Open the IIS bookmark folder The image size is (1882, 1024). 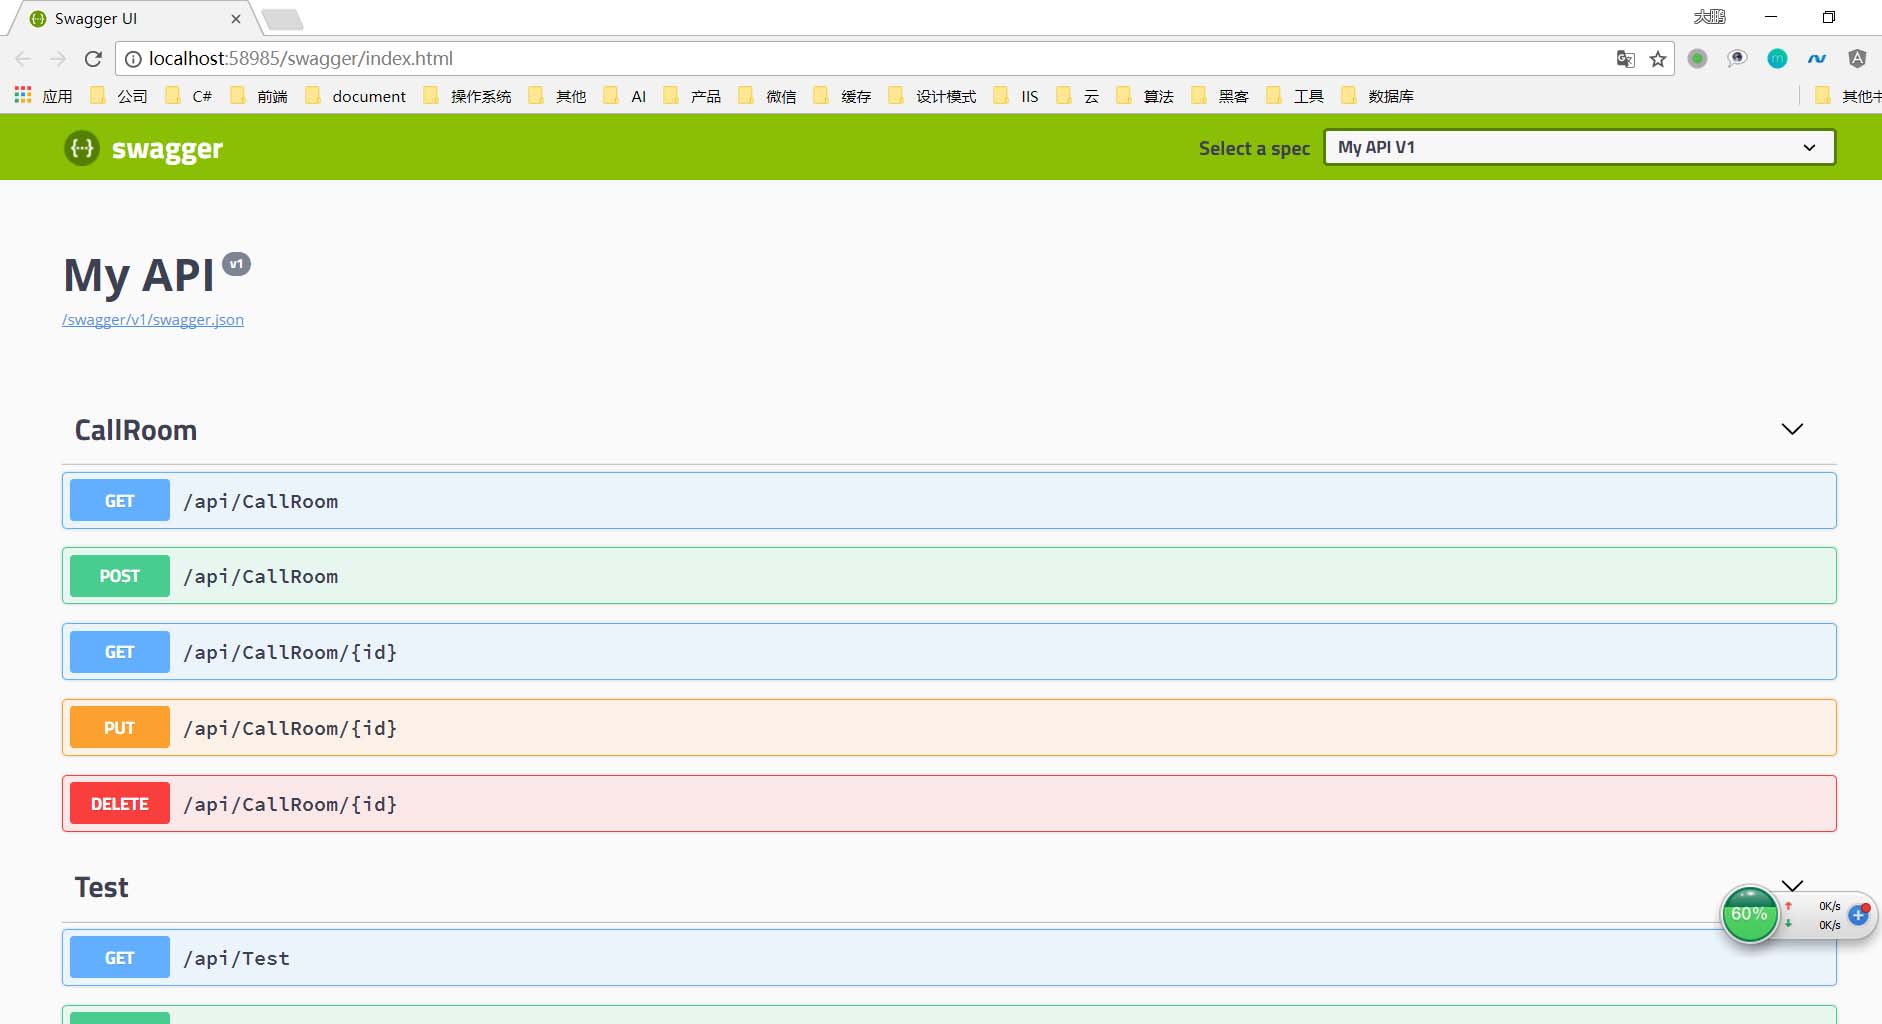1017,96
